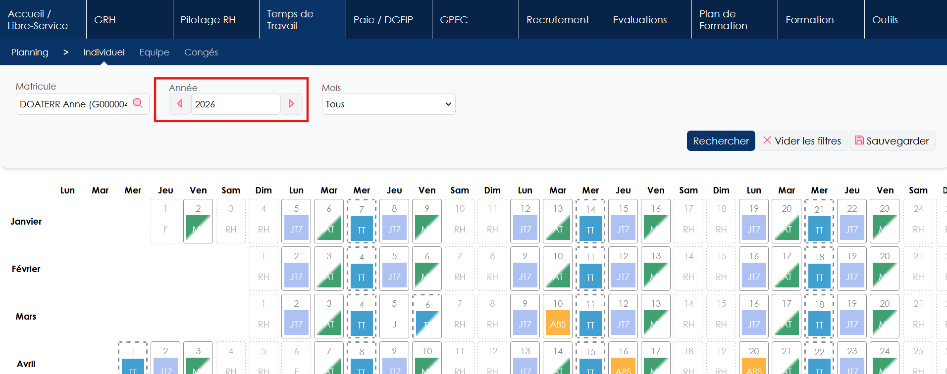Image resolution: width=947 pixels, height=374 pixels.
Task: Open the Recrutement menu
Action: point(557,19)
